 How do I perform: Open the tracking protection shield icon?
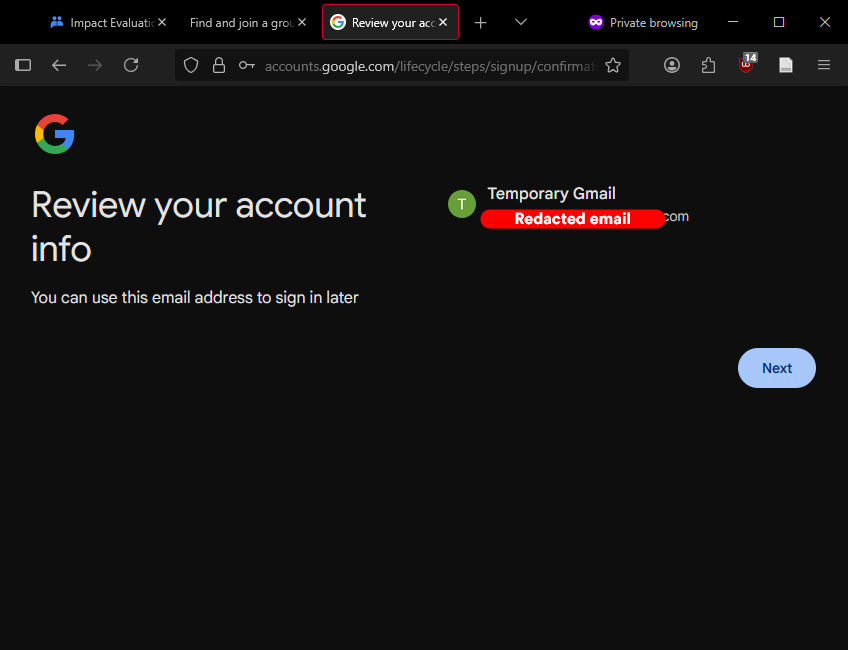(x=191, y=66)
